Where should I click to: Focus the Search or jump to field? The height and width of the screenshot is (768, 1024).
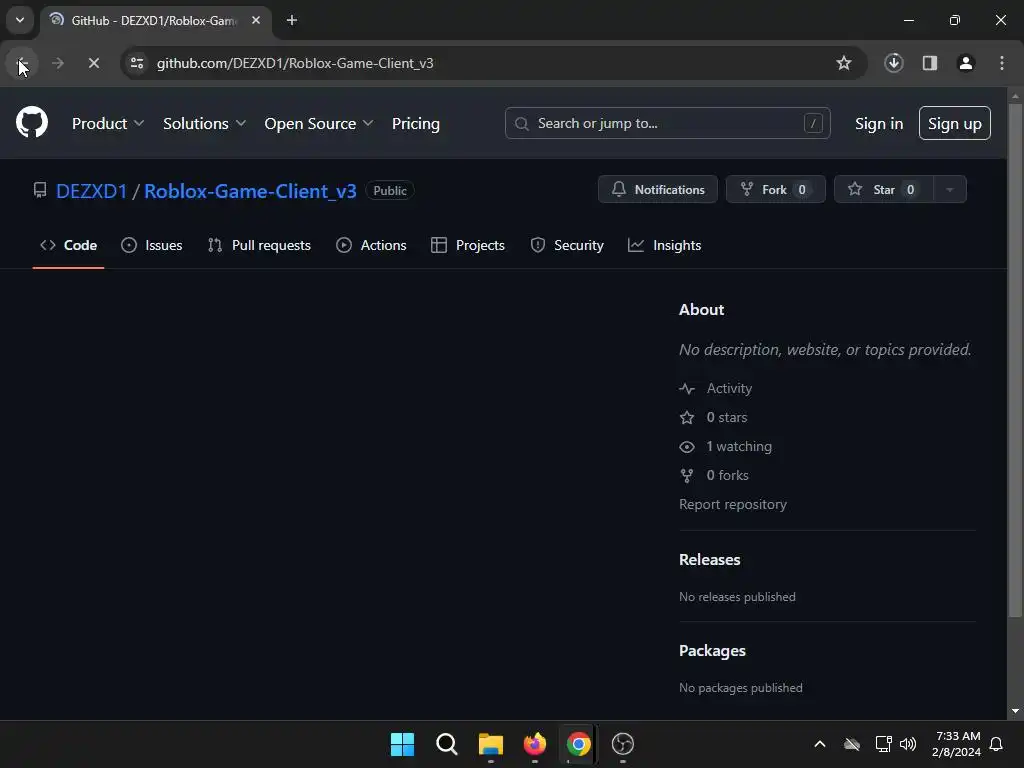[667, 123]
